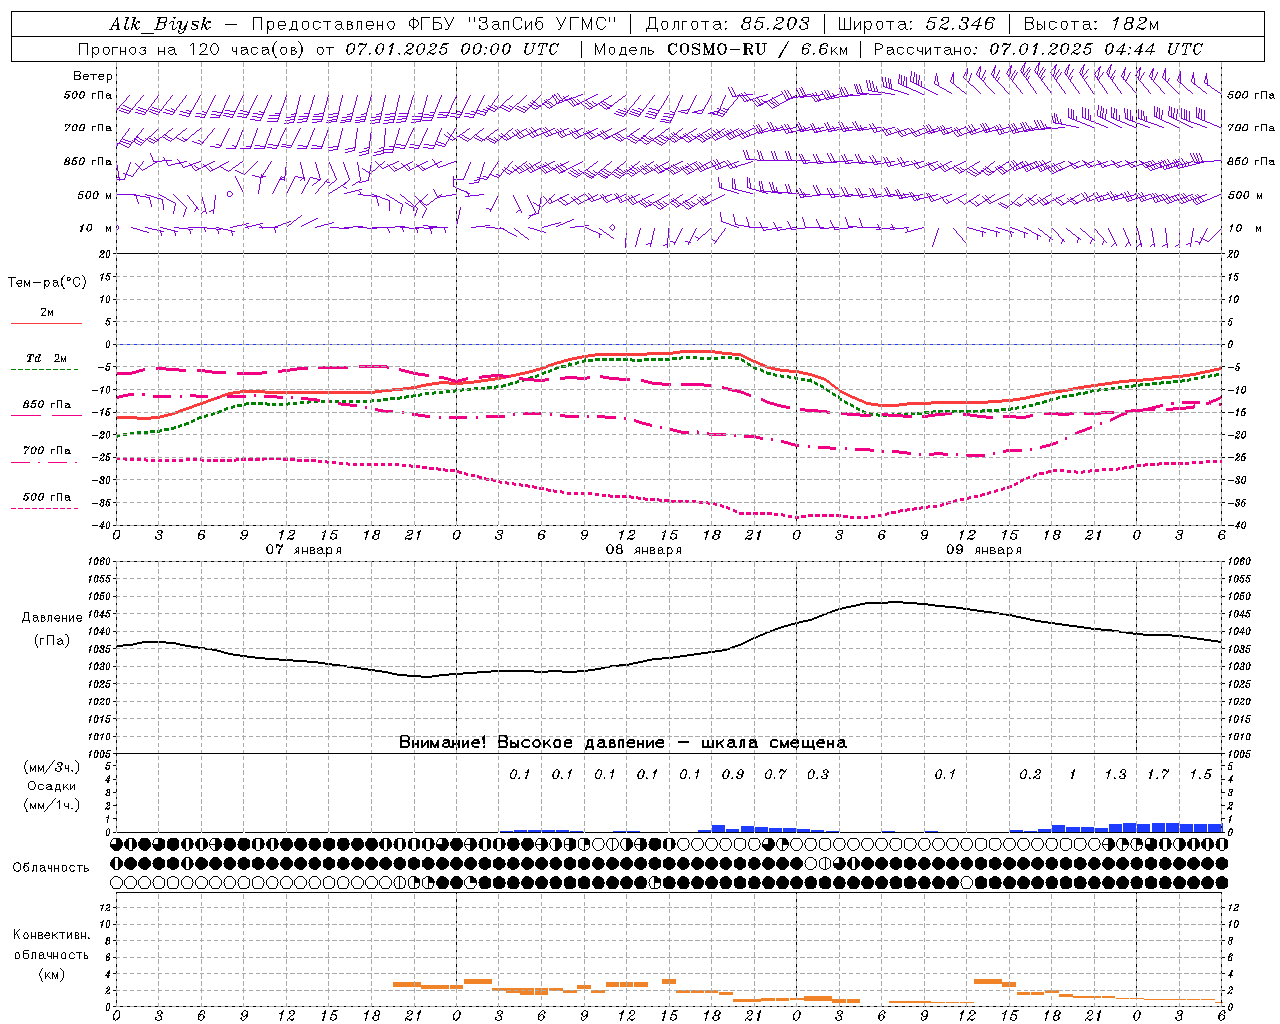Select the 700 гПа temperature legend label
Image resolution: width=1280 pixels, height=1024 pixels.
click(x=47, y=451)
